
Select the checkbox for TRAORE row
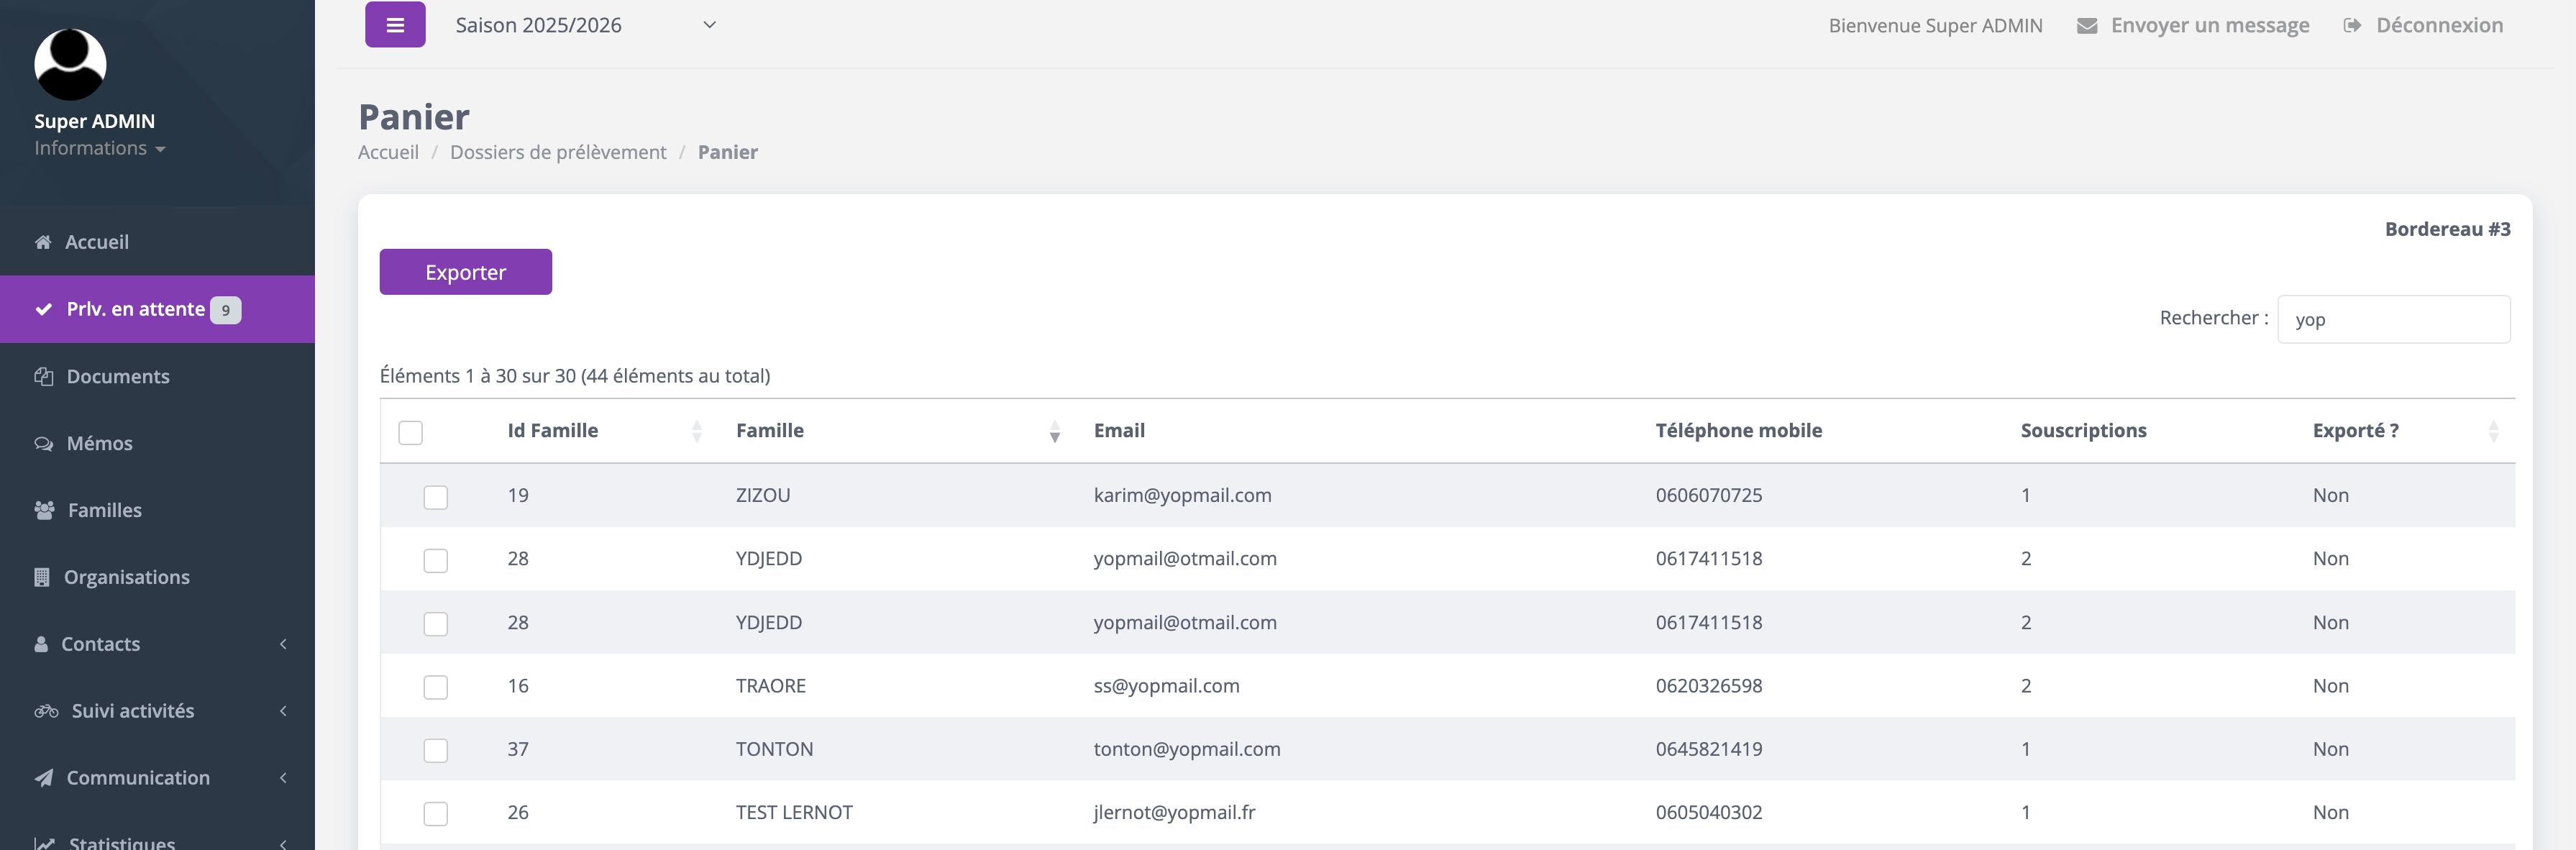[435, 687]
